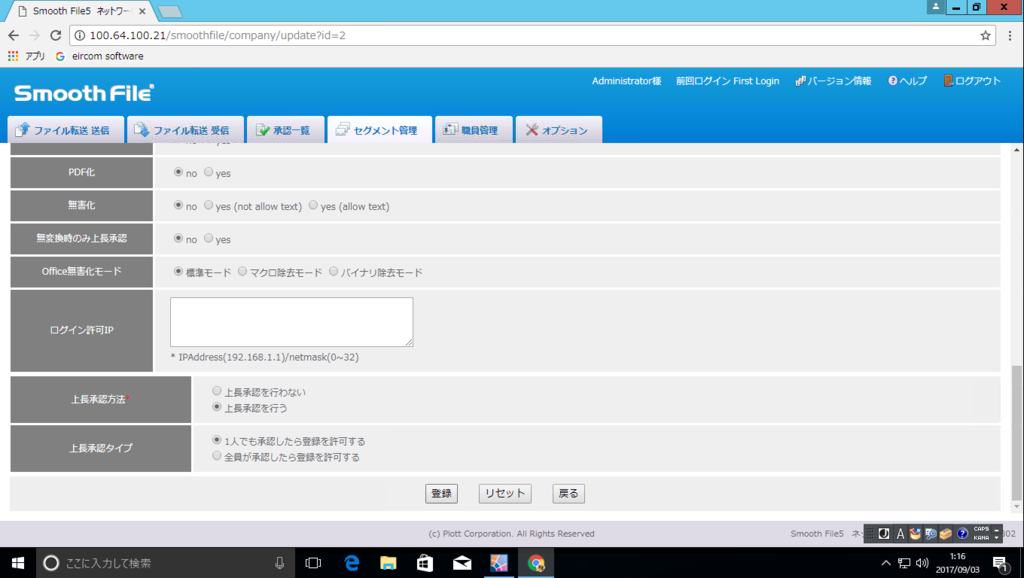
Task: Select 全員が承認したら登録を許可する
Action: [x=217, y=456]
